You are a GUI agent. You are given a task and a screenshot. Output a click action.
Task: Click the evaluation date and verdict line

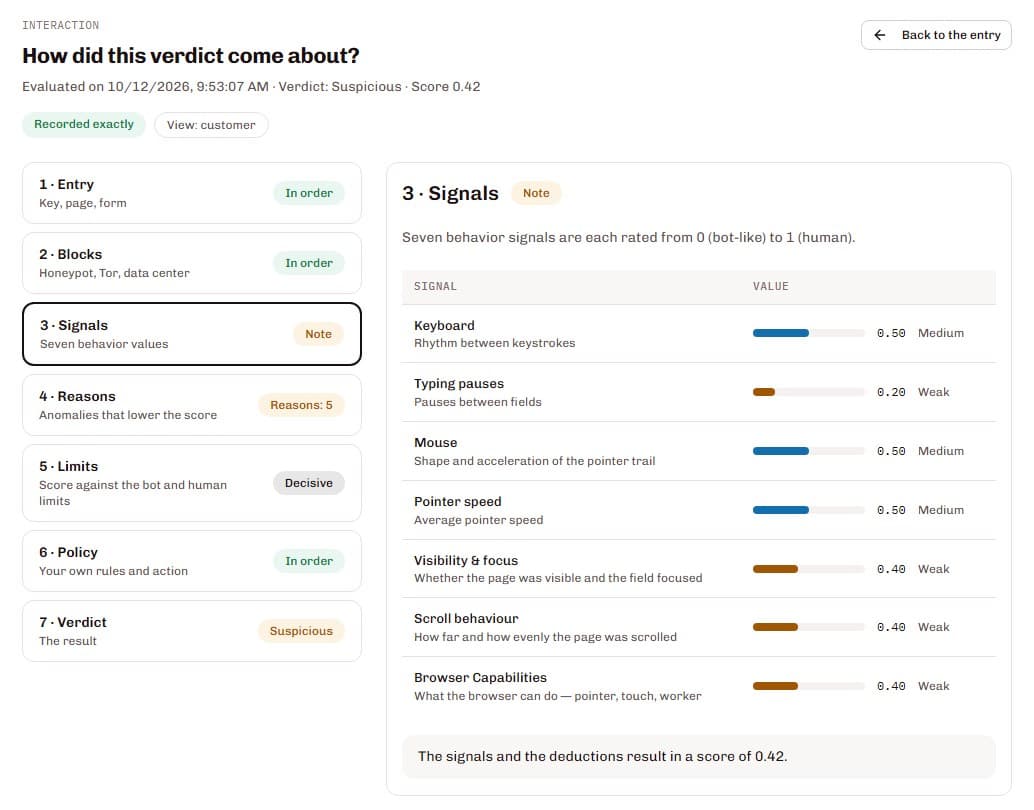pyautogui.click(x=251, y=86)
